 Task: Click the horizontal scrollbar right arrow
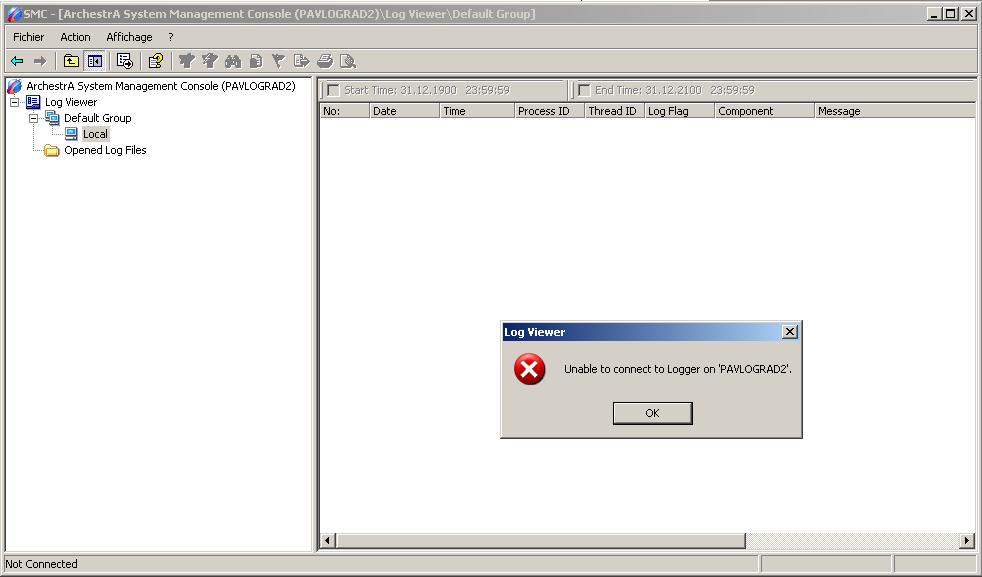(967, 541)
